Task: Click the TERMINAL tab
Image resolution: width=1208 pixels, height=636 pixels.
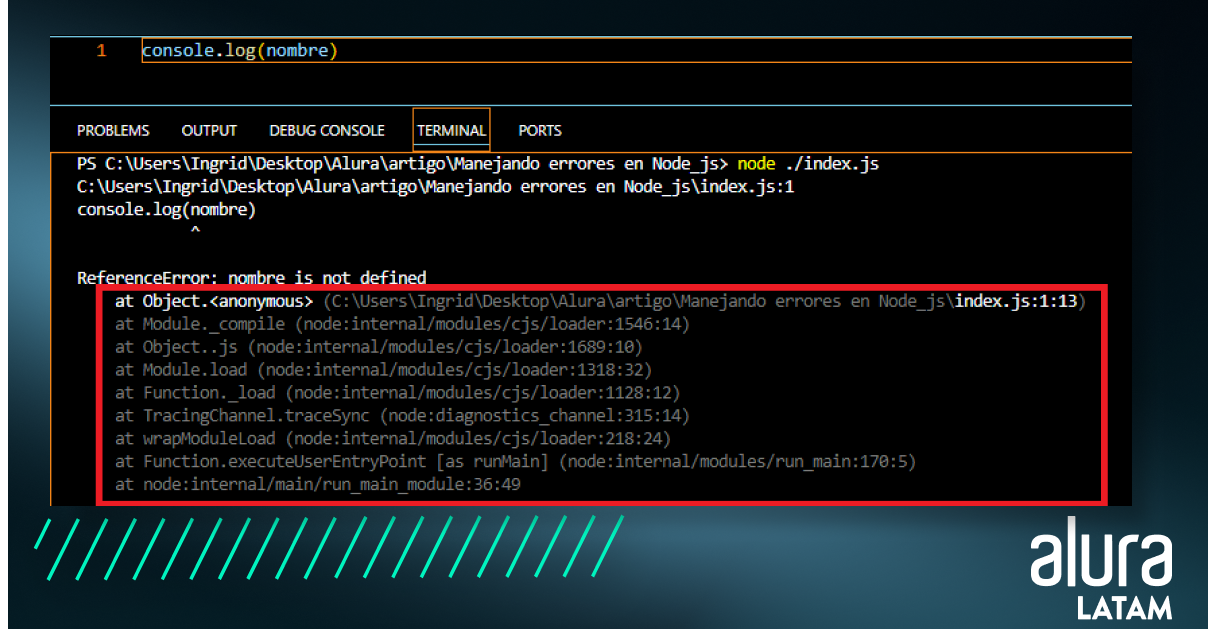Action: pos(451,131)
